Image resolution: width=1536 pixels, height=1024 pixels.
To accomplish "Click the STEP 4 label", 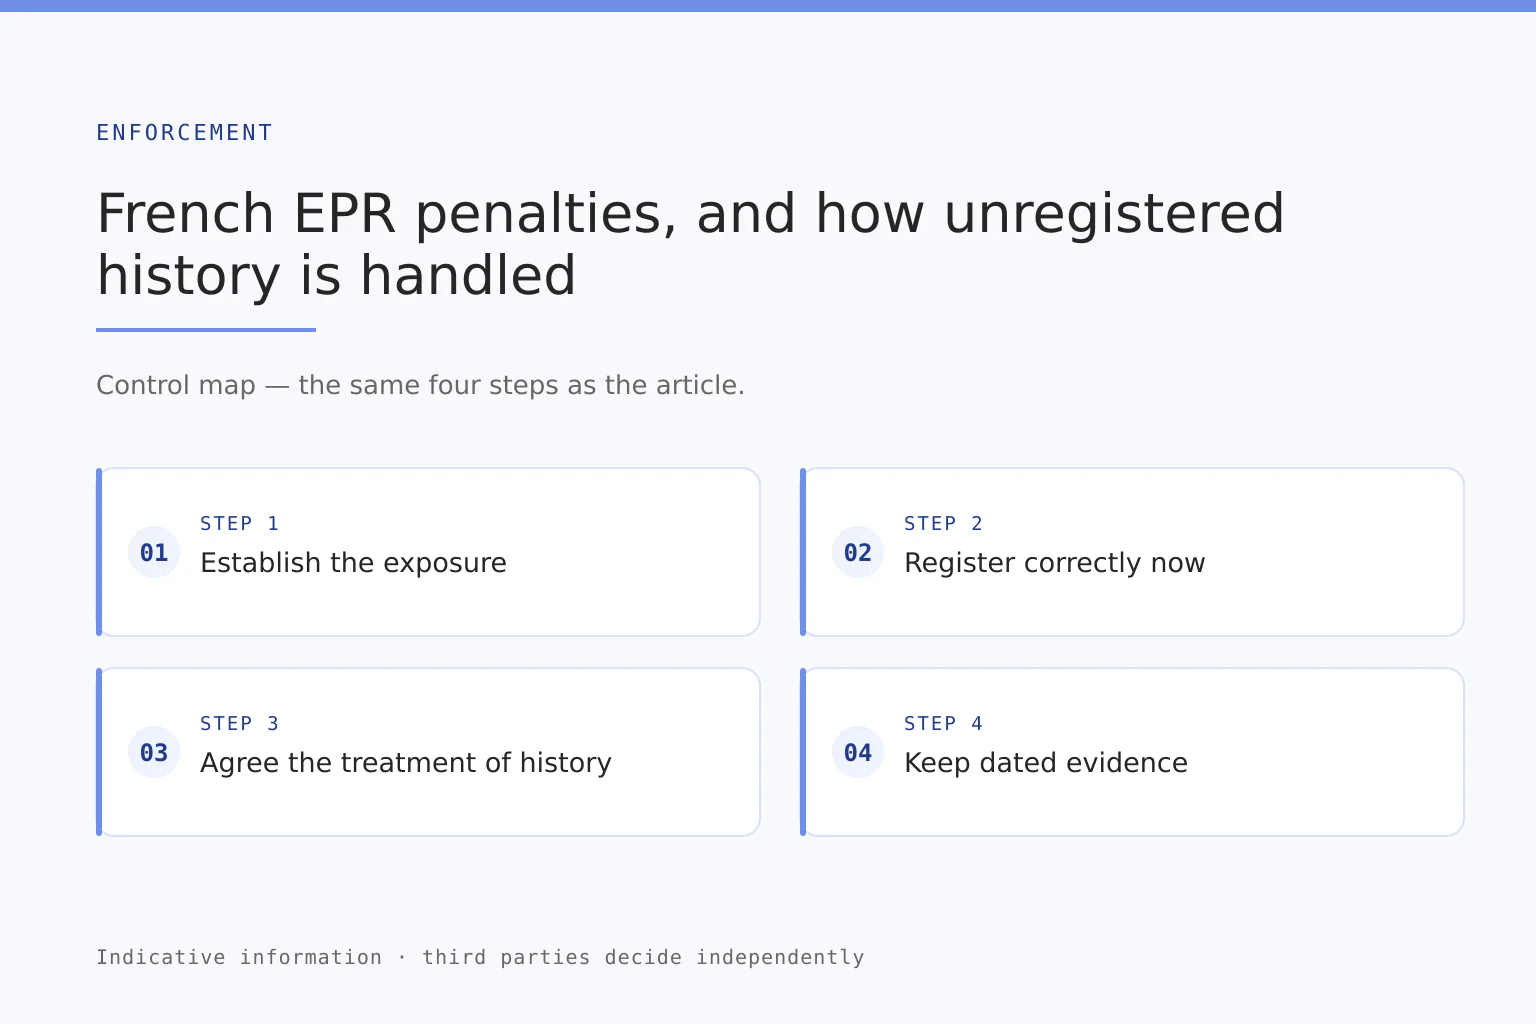I will pos(944,723).
